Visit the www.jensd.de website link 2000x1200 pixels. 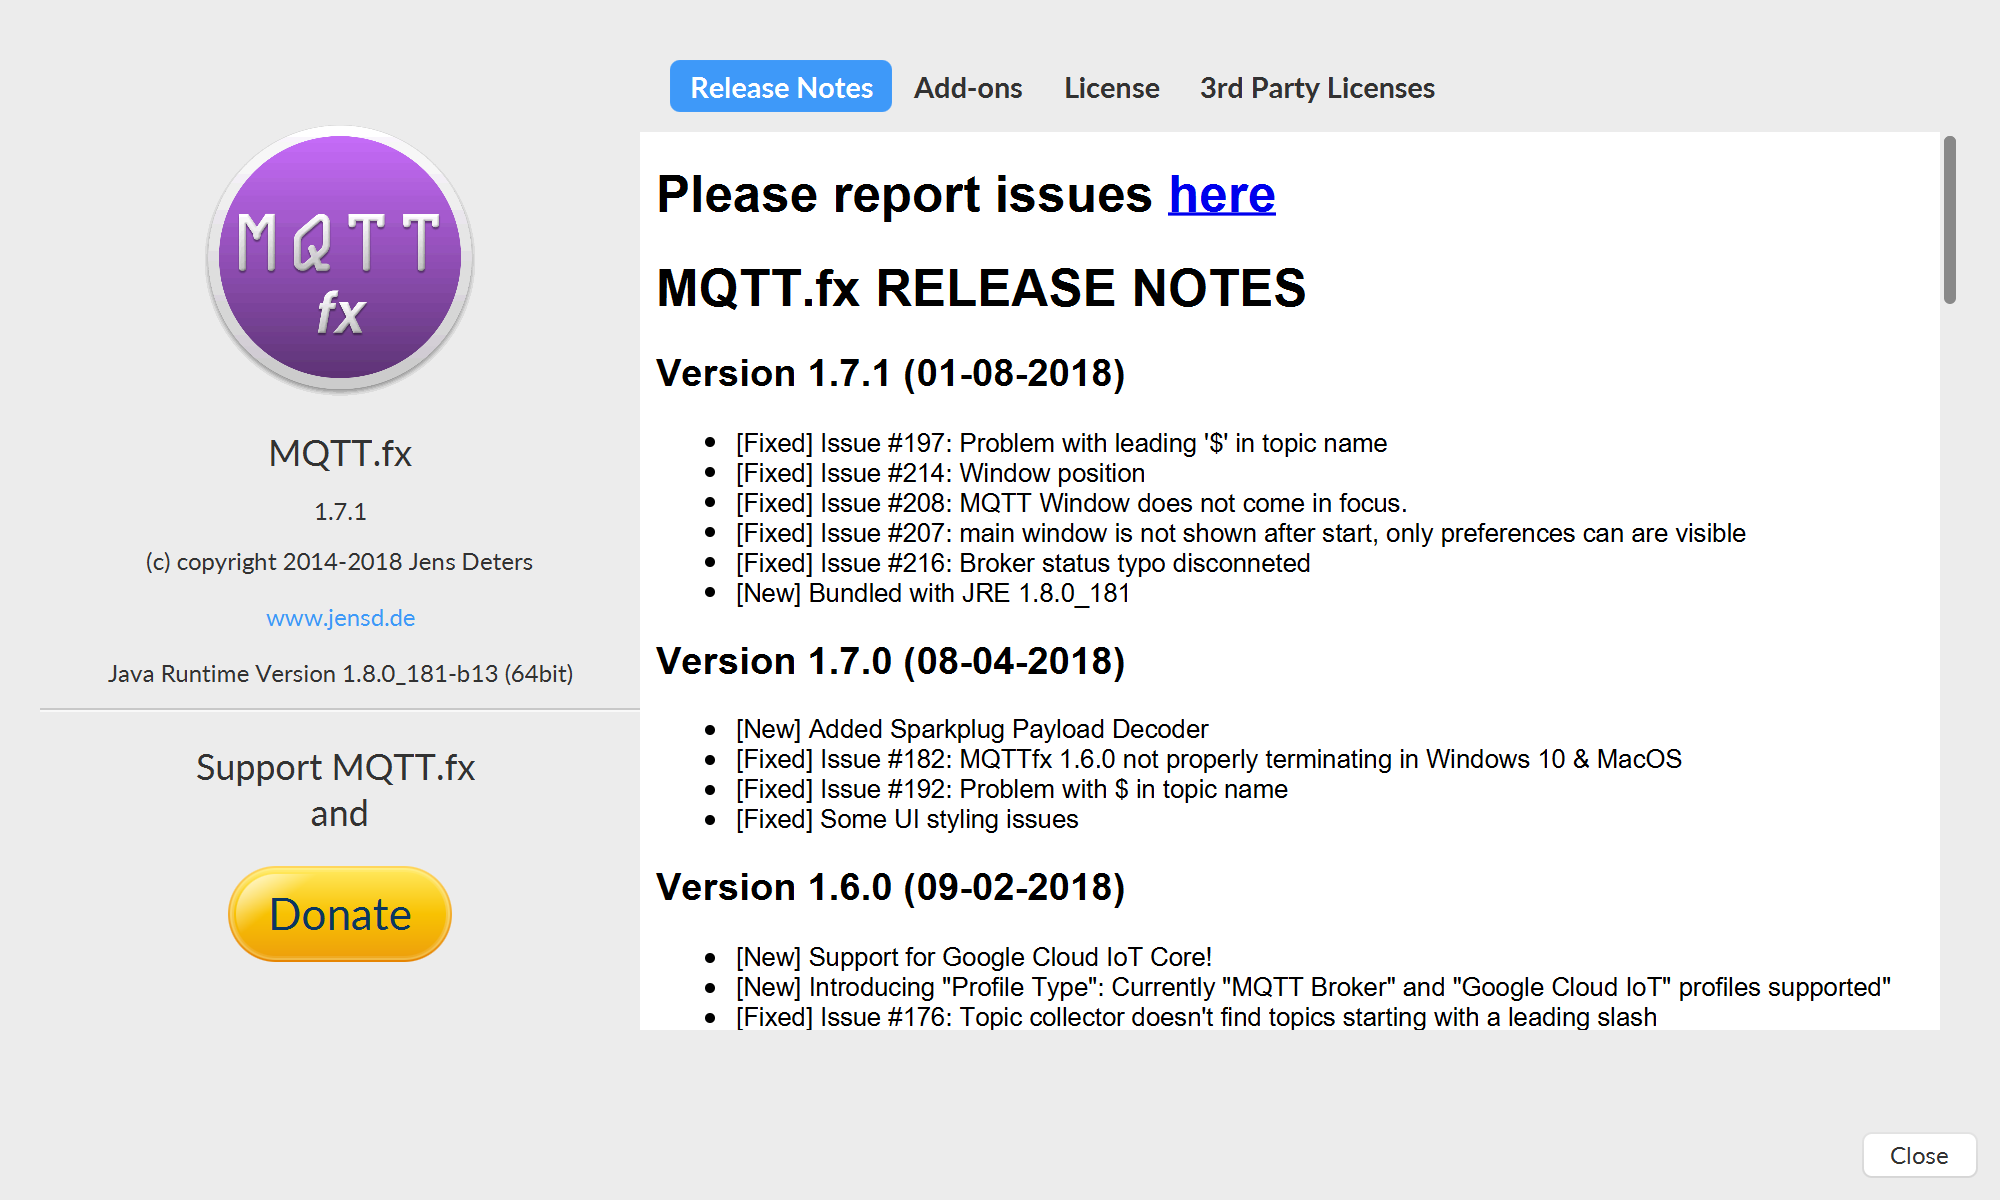click(x=340, y=618)
